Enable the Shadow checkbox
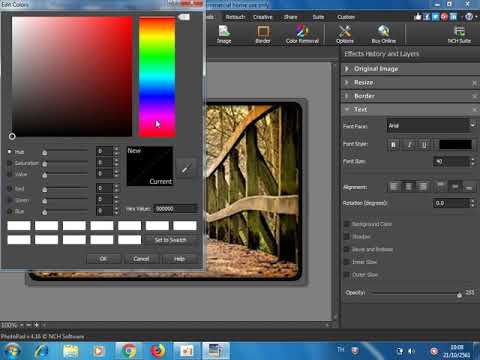The width and height of the screenshot is (480, 360). tap(347, 237)
